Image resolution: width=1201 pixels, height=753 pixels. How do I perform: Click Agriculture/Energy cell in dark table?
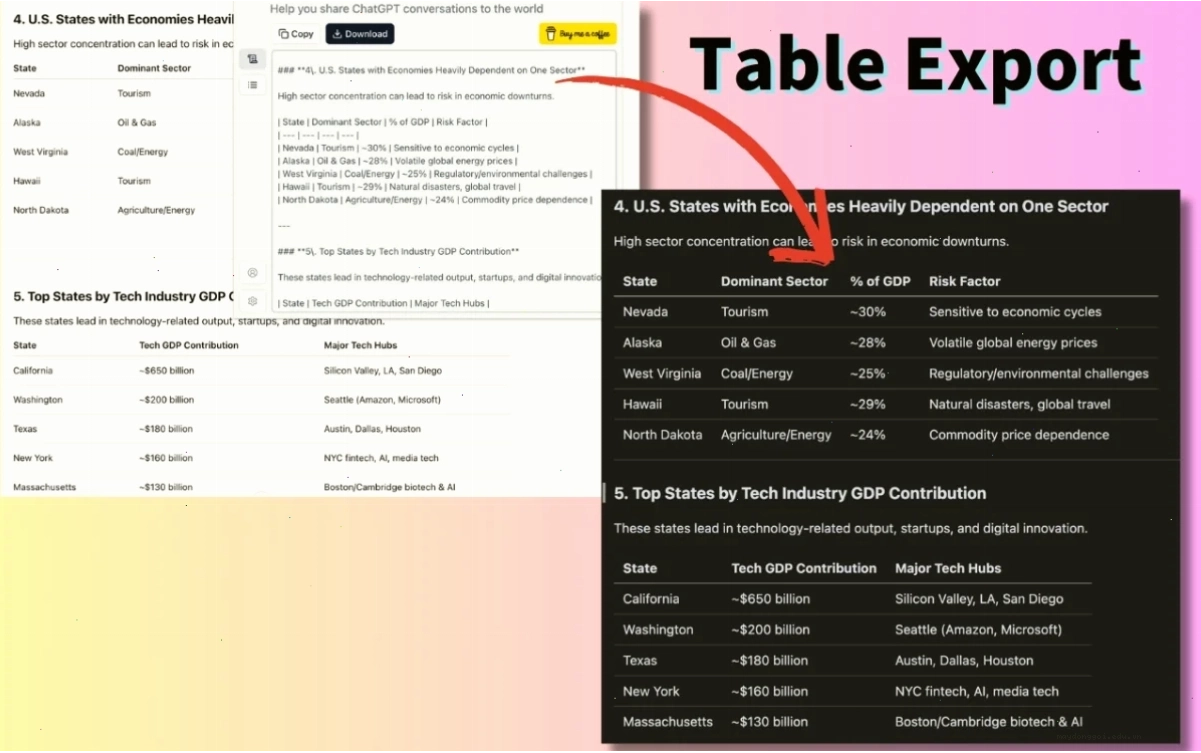coord(776,435)
